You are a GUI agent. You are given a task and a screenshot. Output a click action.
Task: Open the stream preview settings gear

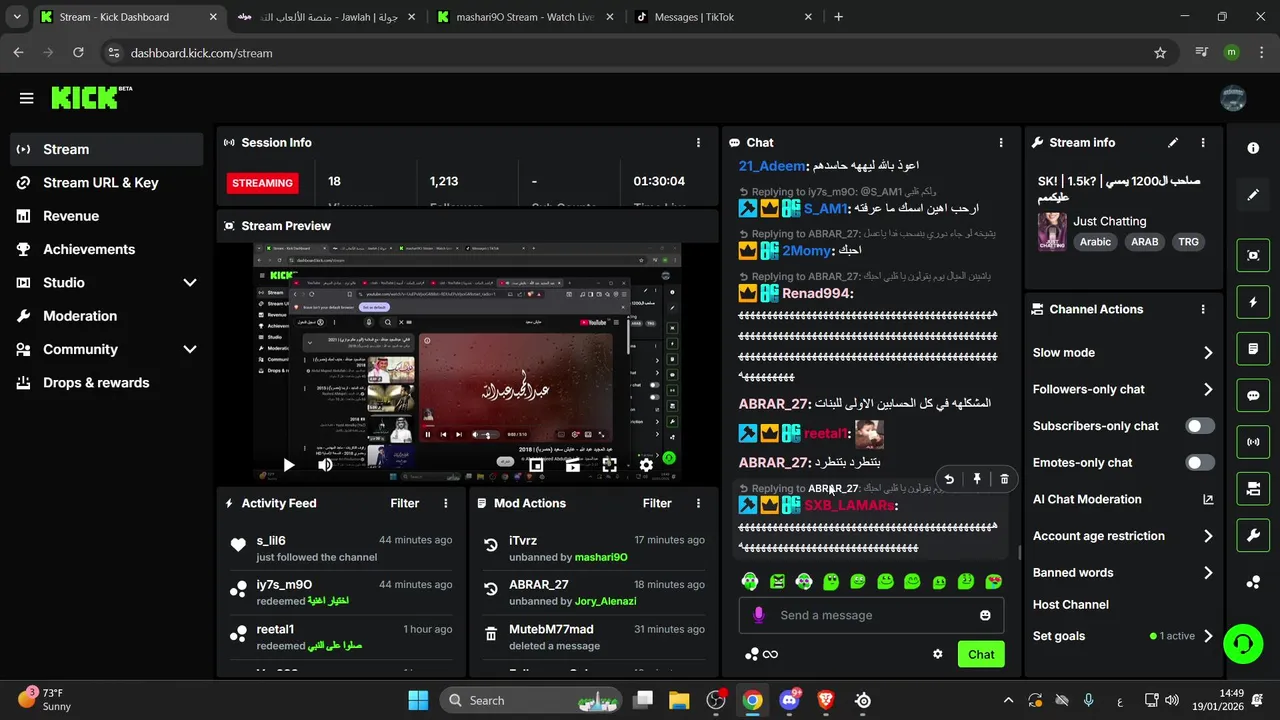click(646, 465)
